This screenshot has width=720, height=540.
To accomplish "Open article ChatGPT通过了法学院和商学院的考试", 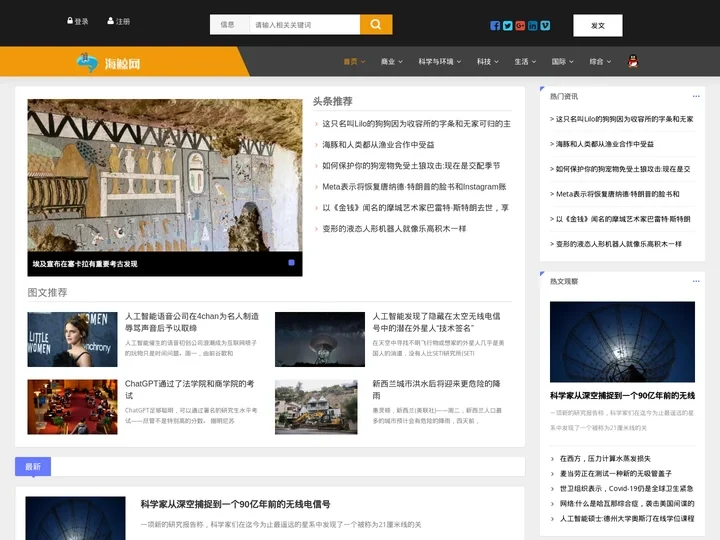I will (x=189, y=389).
